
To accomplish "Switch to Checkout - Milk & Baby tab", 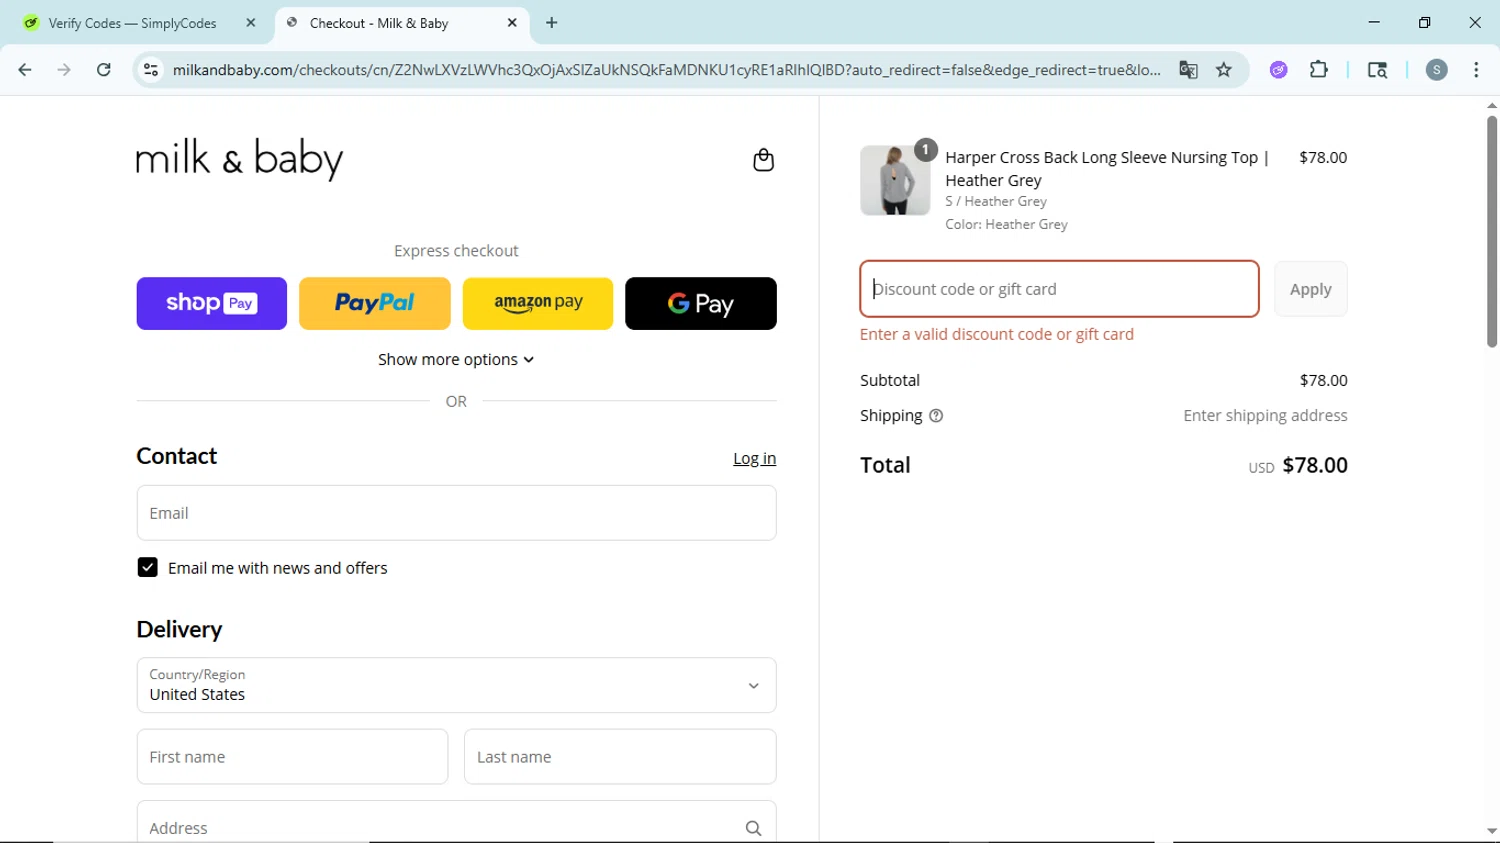I will [400, 23].
